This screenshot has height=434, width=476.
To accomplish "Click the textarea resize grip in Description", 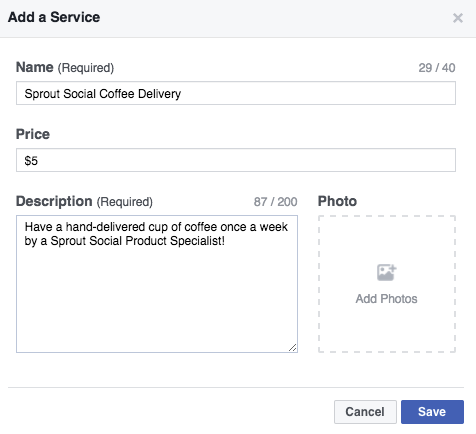I will [292, 348].
